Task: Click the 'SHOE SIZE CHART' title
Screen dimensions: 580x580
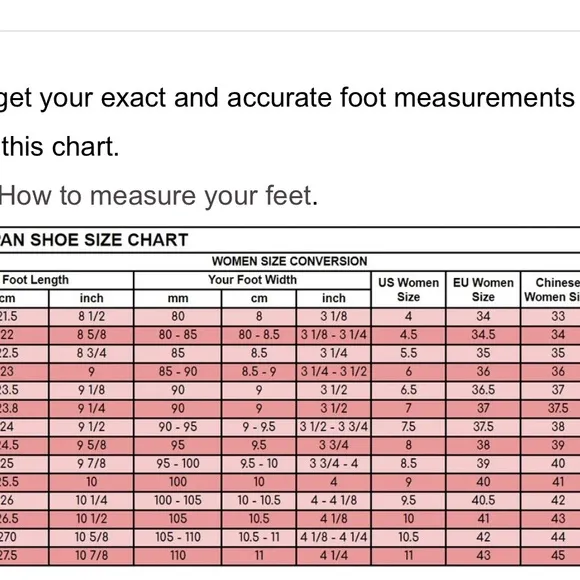Action: pyautogui.click(x=109, y=240)
